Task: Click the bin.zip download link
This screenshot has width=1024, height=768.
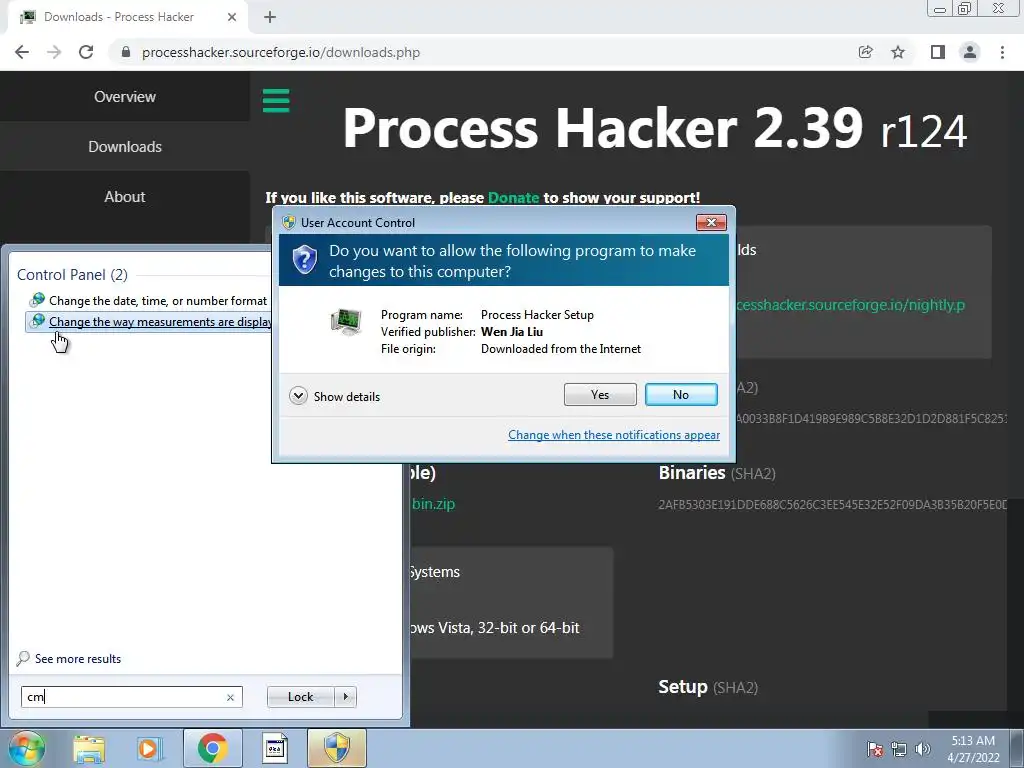Action: (433, 504)
